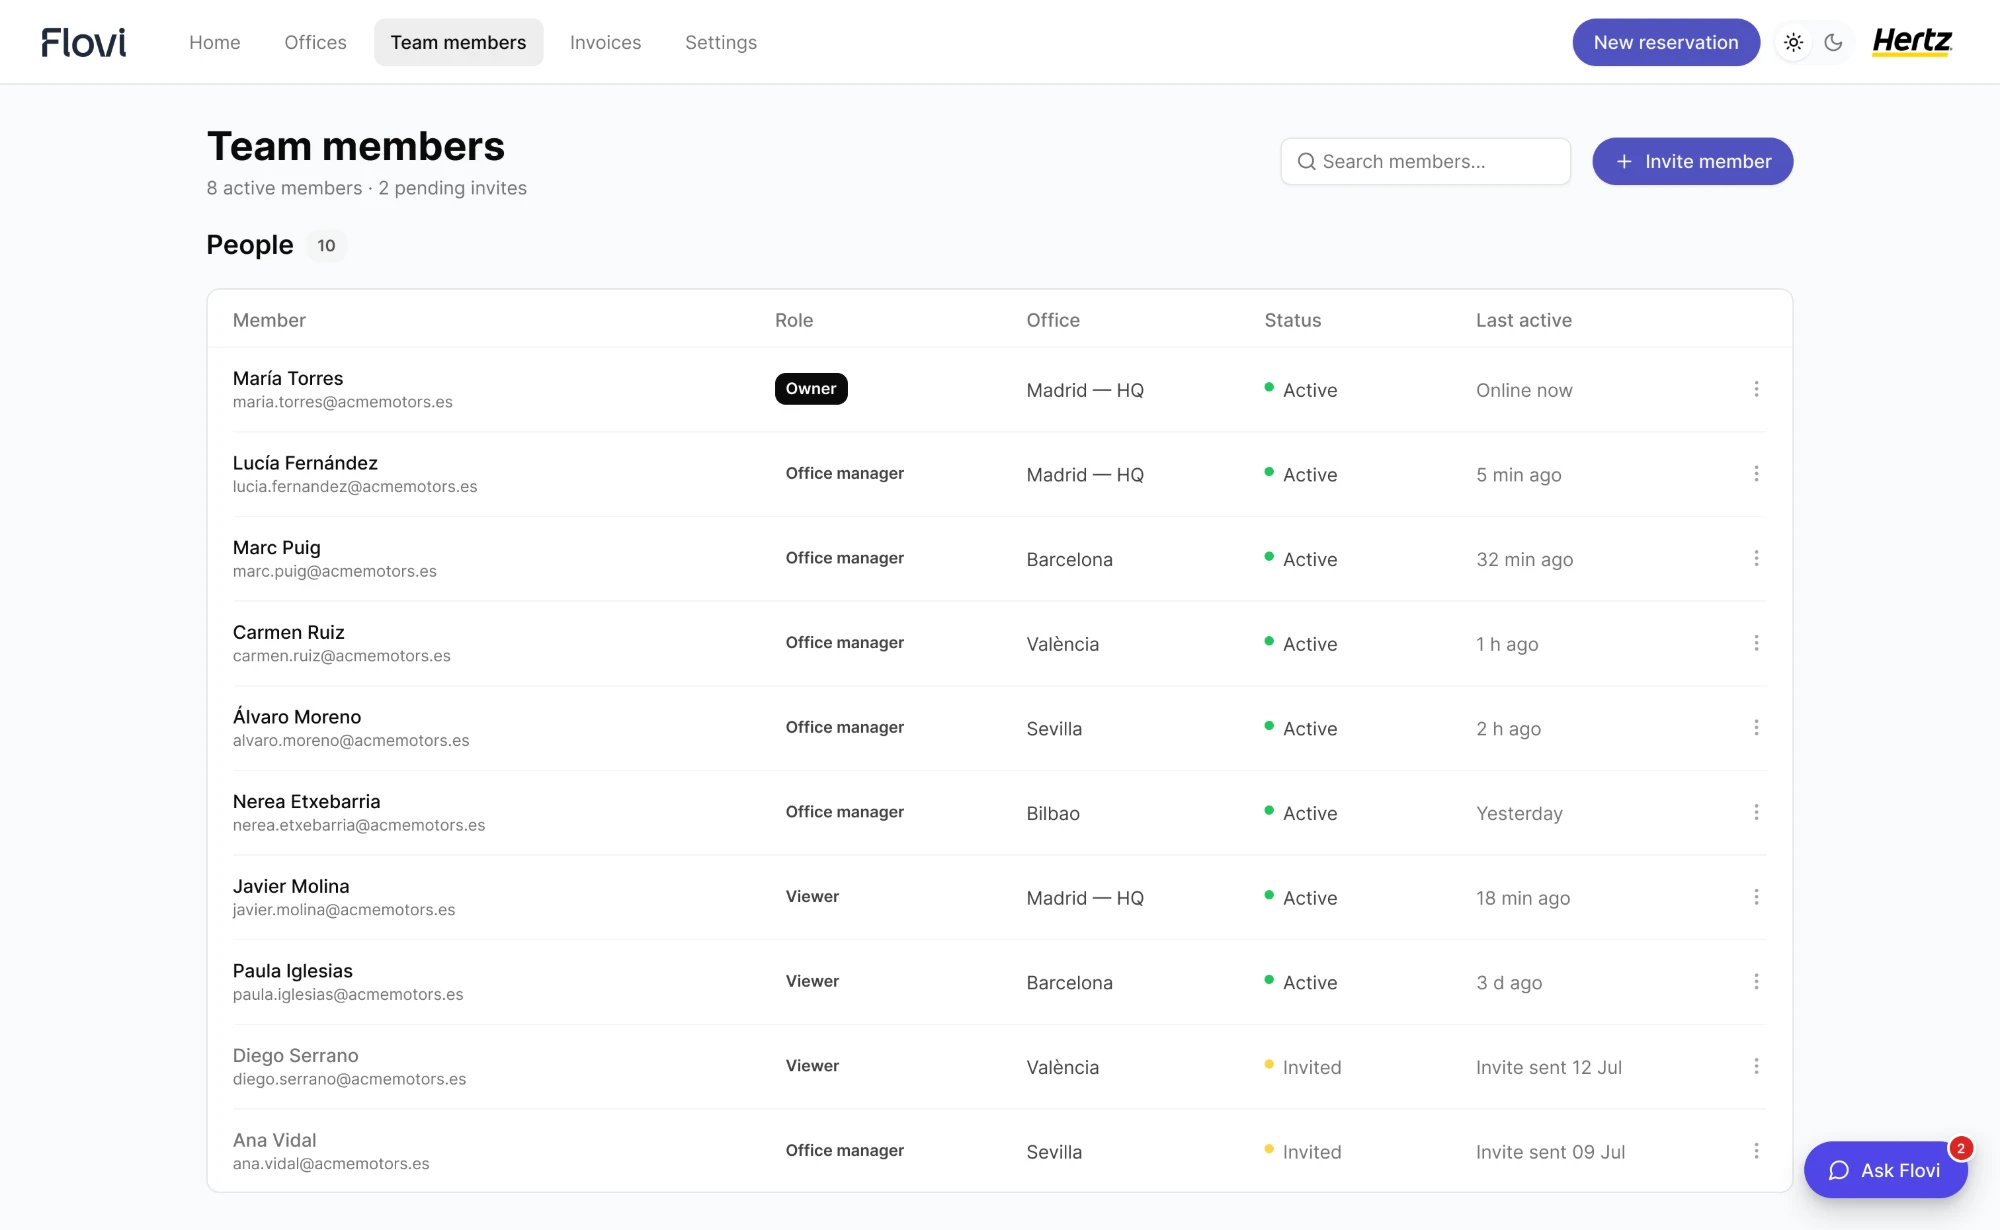Open the Ask Flovi chat
The image size is (2000, 1230).
(x=1885, y=1170)
